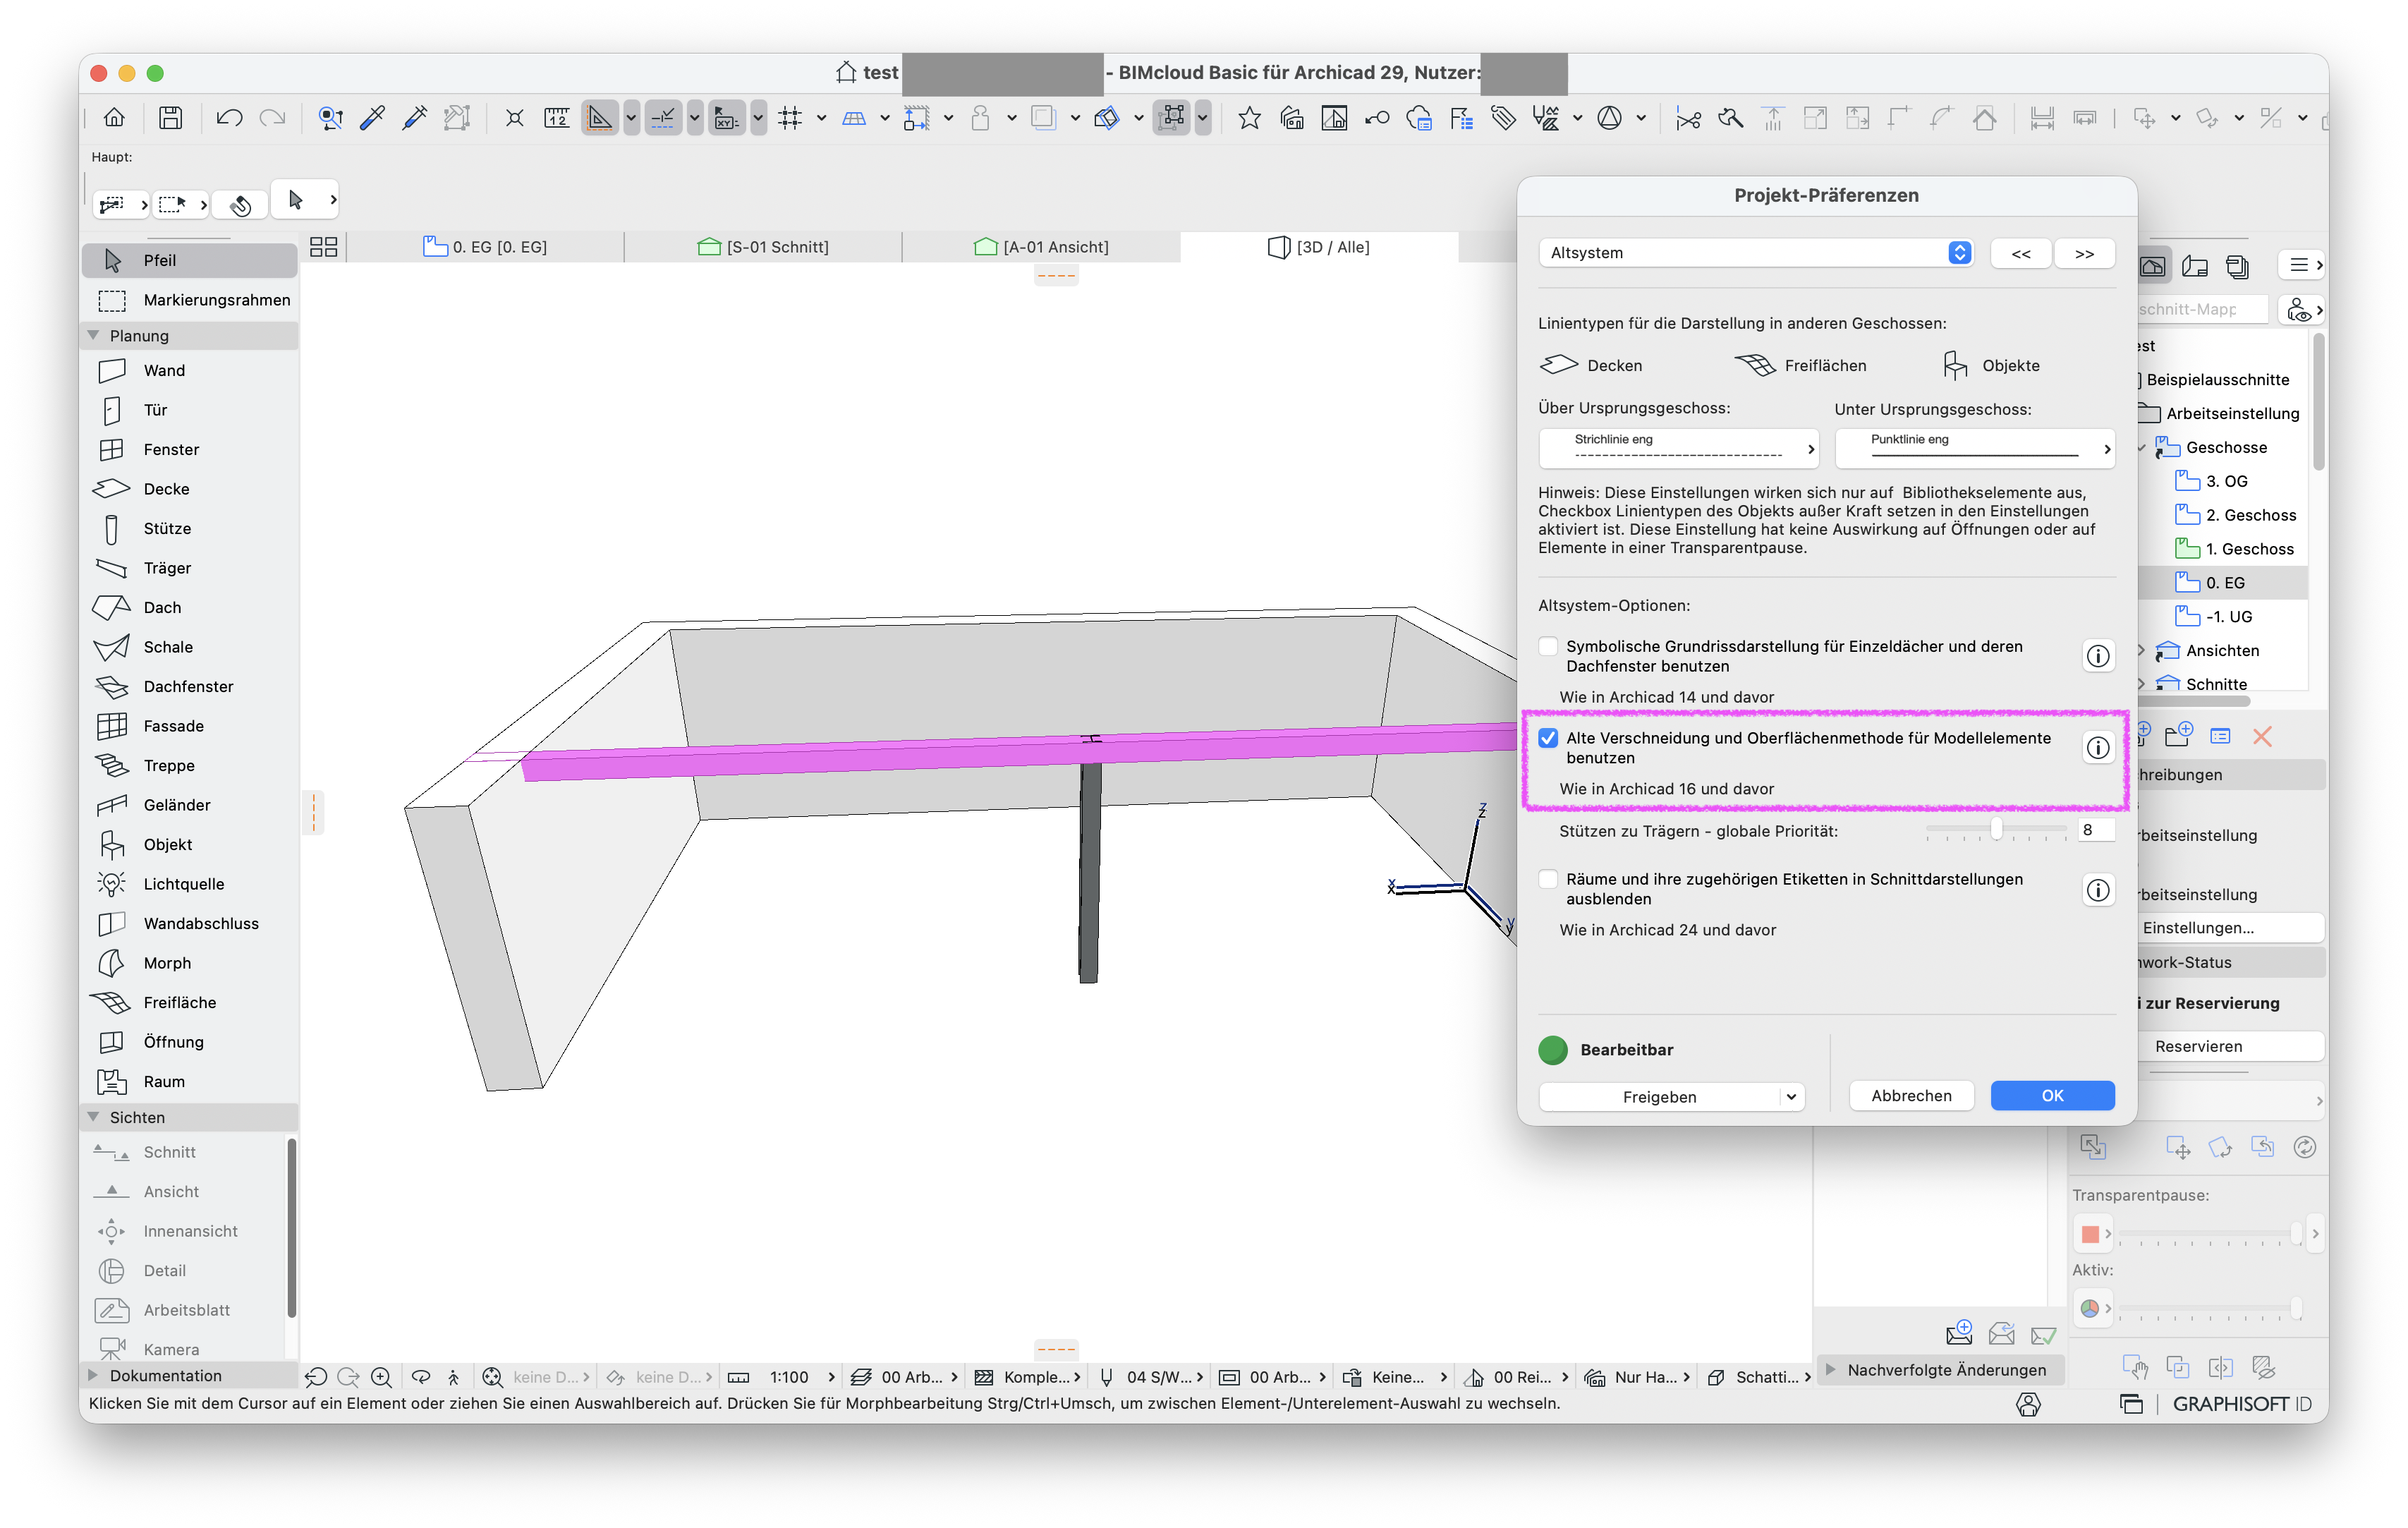Click the Freigeben button
The width and height of the screenshot is (2408, 1528).
1659,1097
